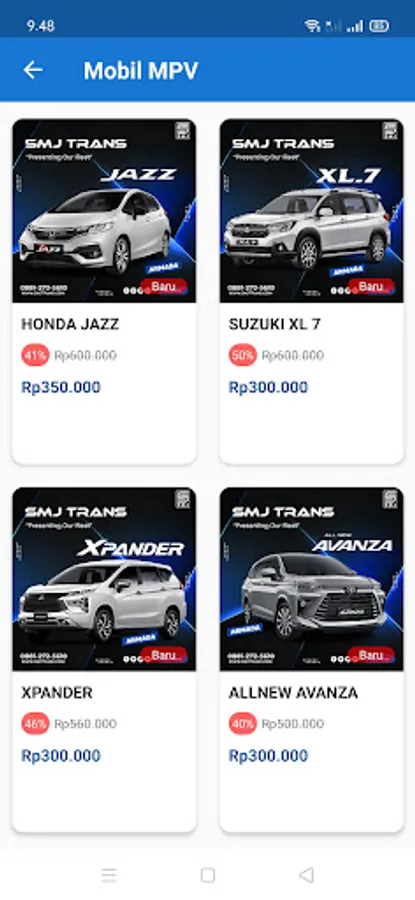Tap the Mobil MPV page title
415x900 pixels.
tap(141, 71)
